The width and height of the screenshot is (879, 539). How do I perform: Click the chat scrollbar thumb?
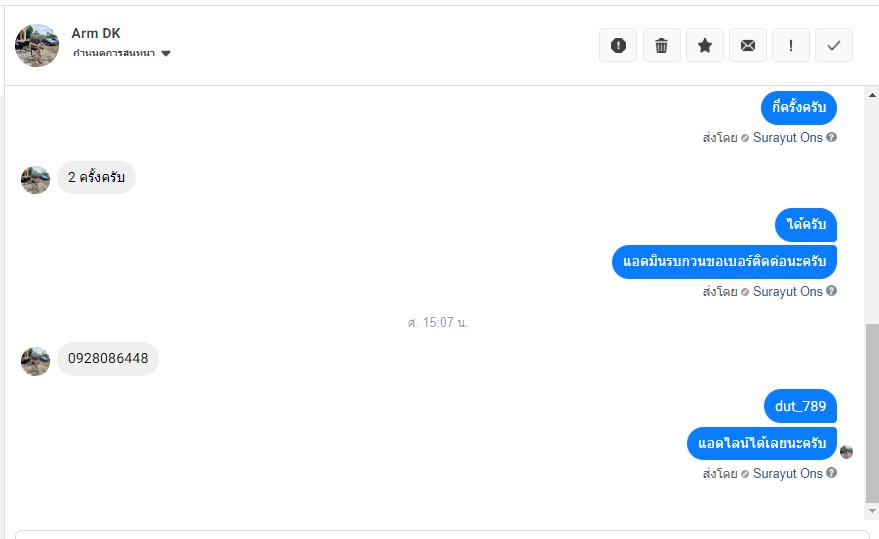pos(872,410)
